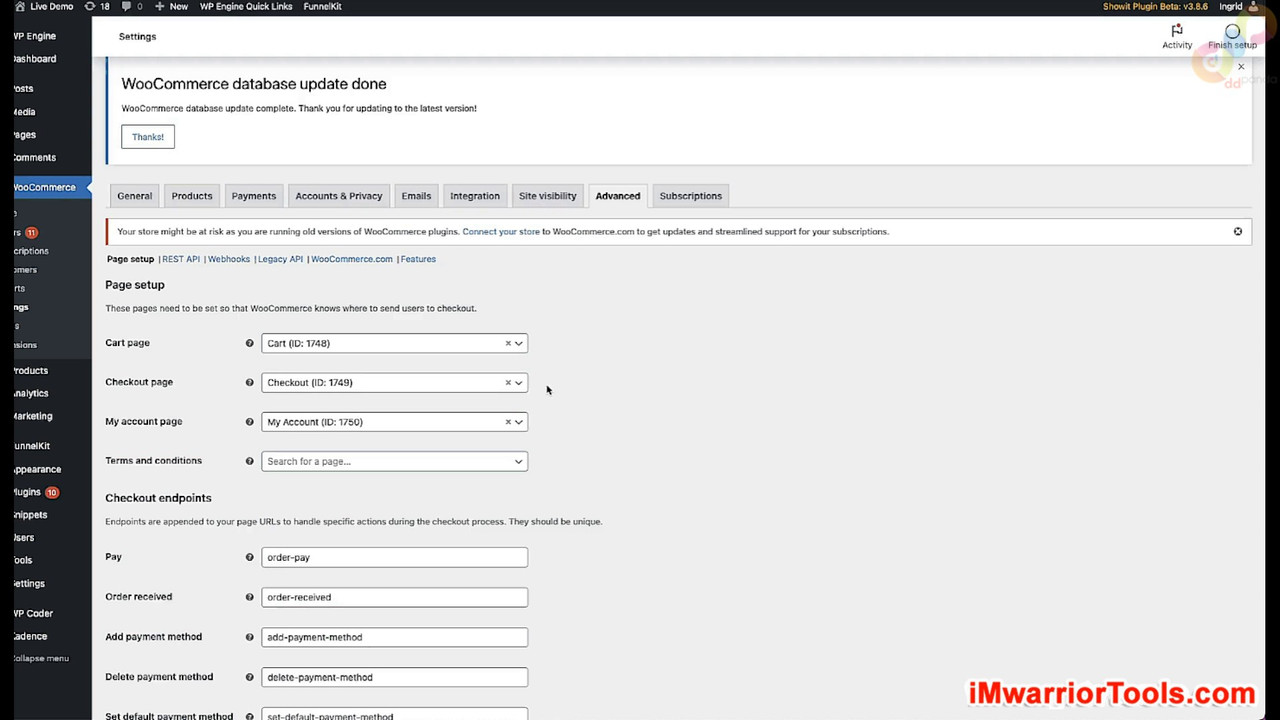Follow the Connect your store link
1280x720 pixels.
[x=501, y=231]
